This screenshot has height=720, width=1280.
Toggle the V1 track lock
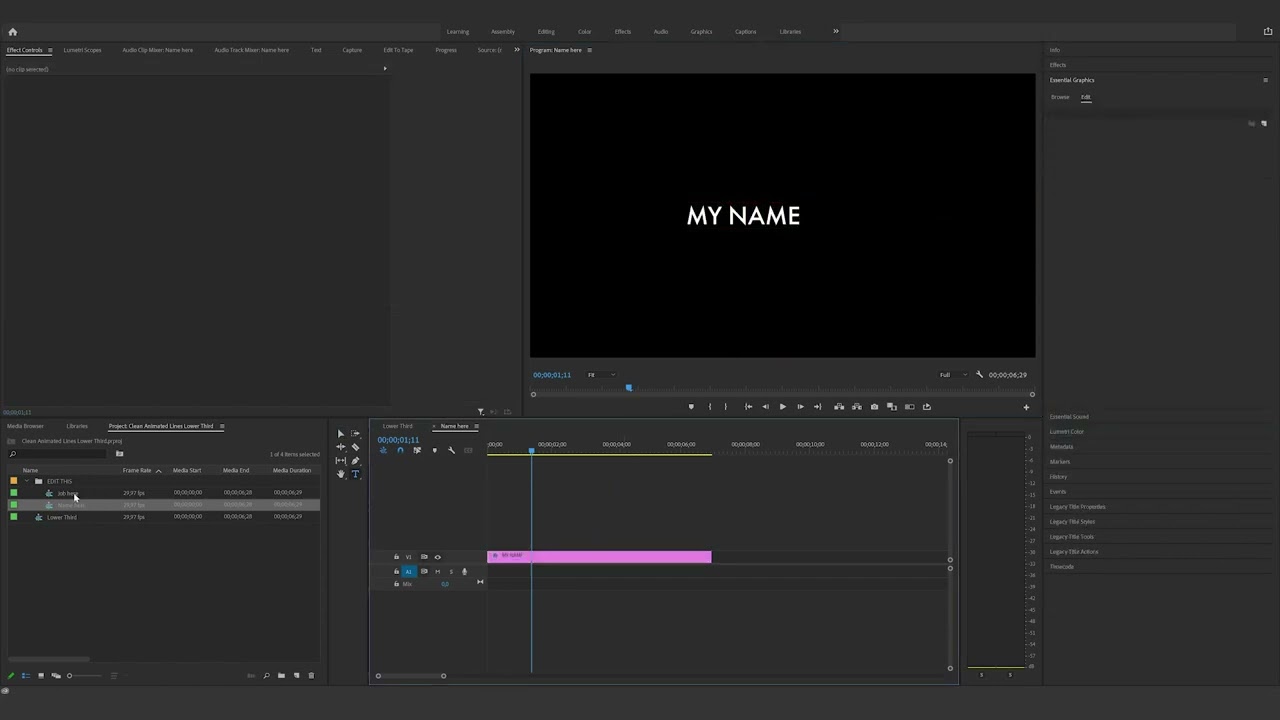coord(396,557)
